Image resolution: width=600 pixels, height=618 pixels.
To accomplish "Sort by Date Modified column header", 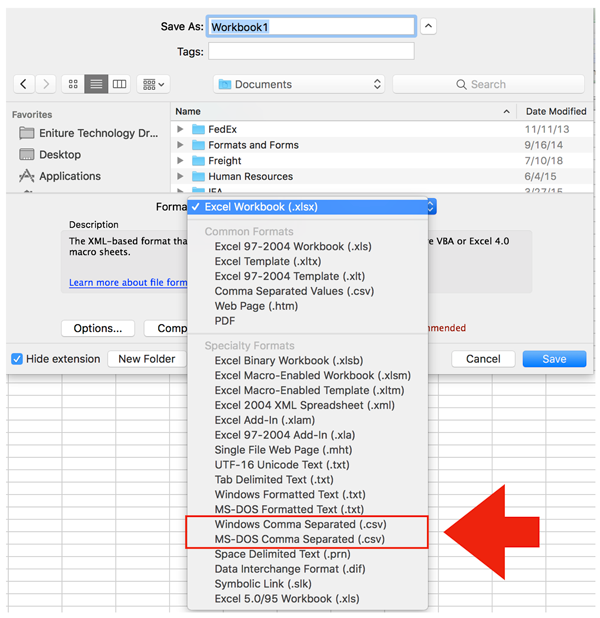I will (556, 112).
